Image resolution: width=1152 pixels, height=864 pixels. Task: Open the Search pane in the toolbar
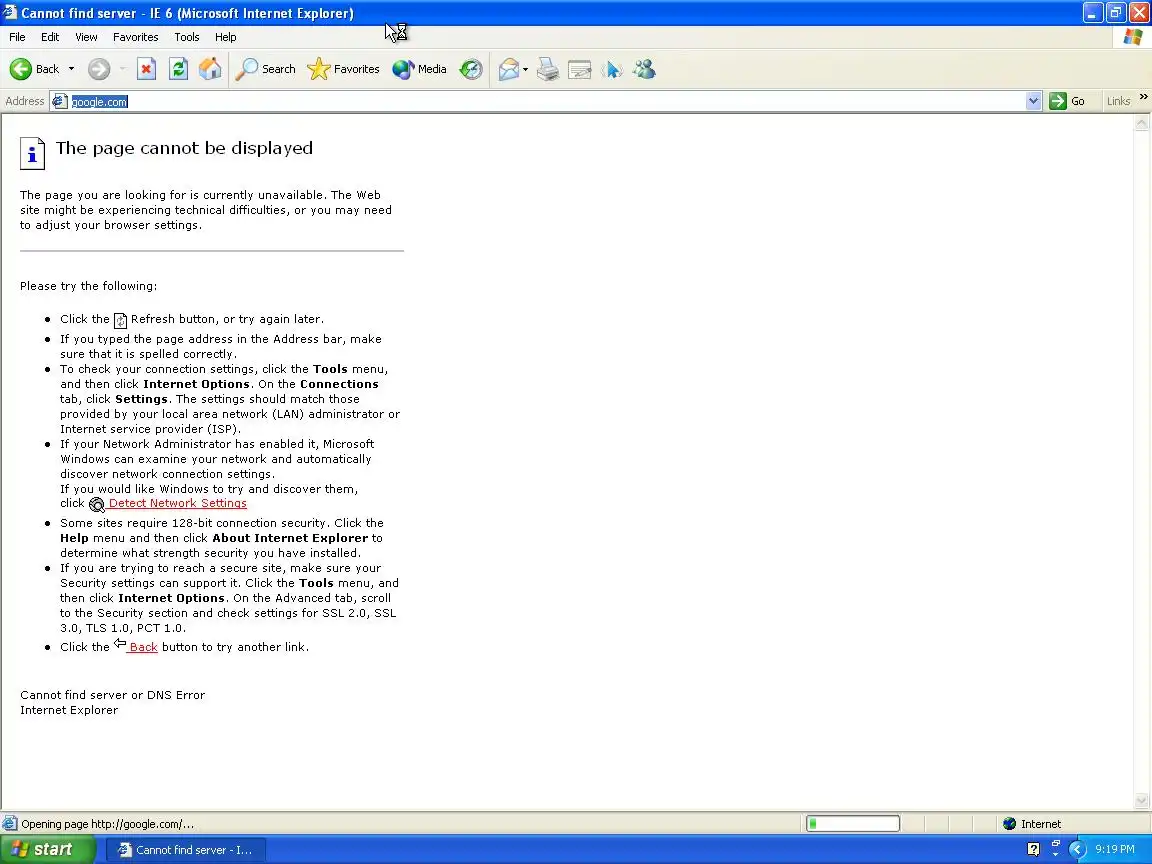click(265, 69)
